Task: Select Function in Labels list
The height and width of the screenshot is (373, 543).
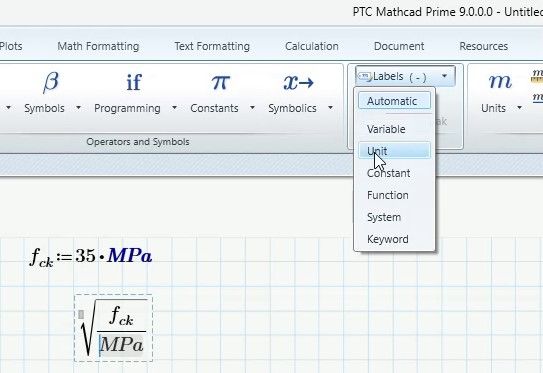Action: 394,195
